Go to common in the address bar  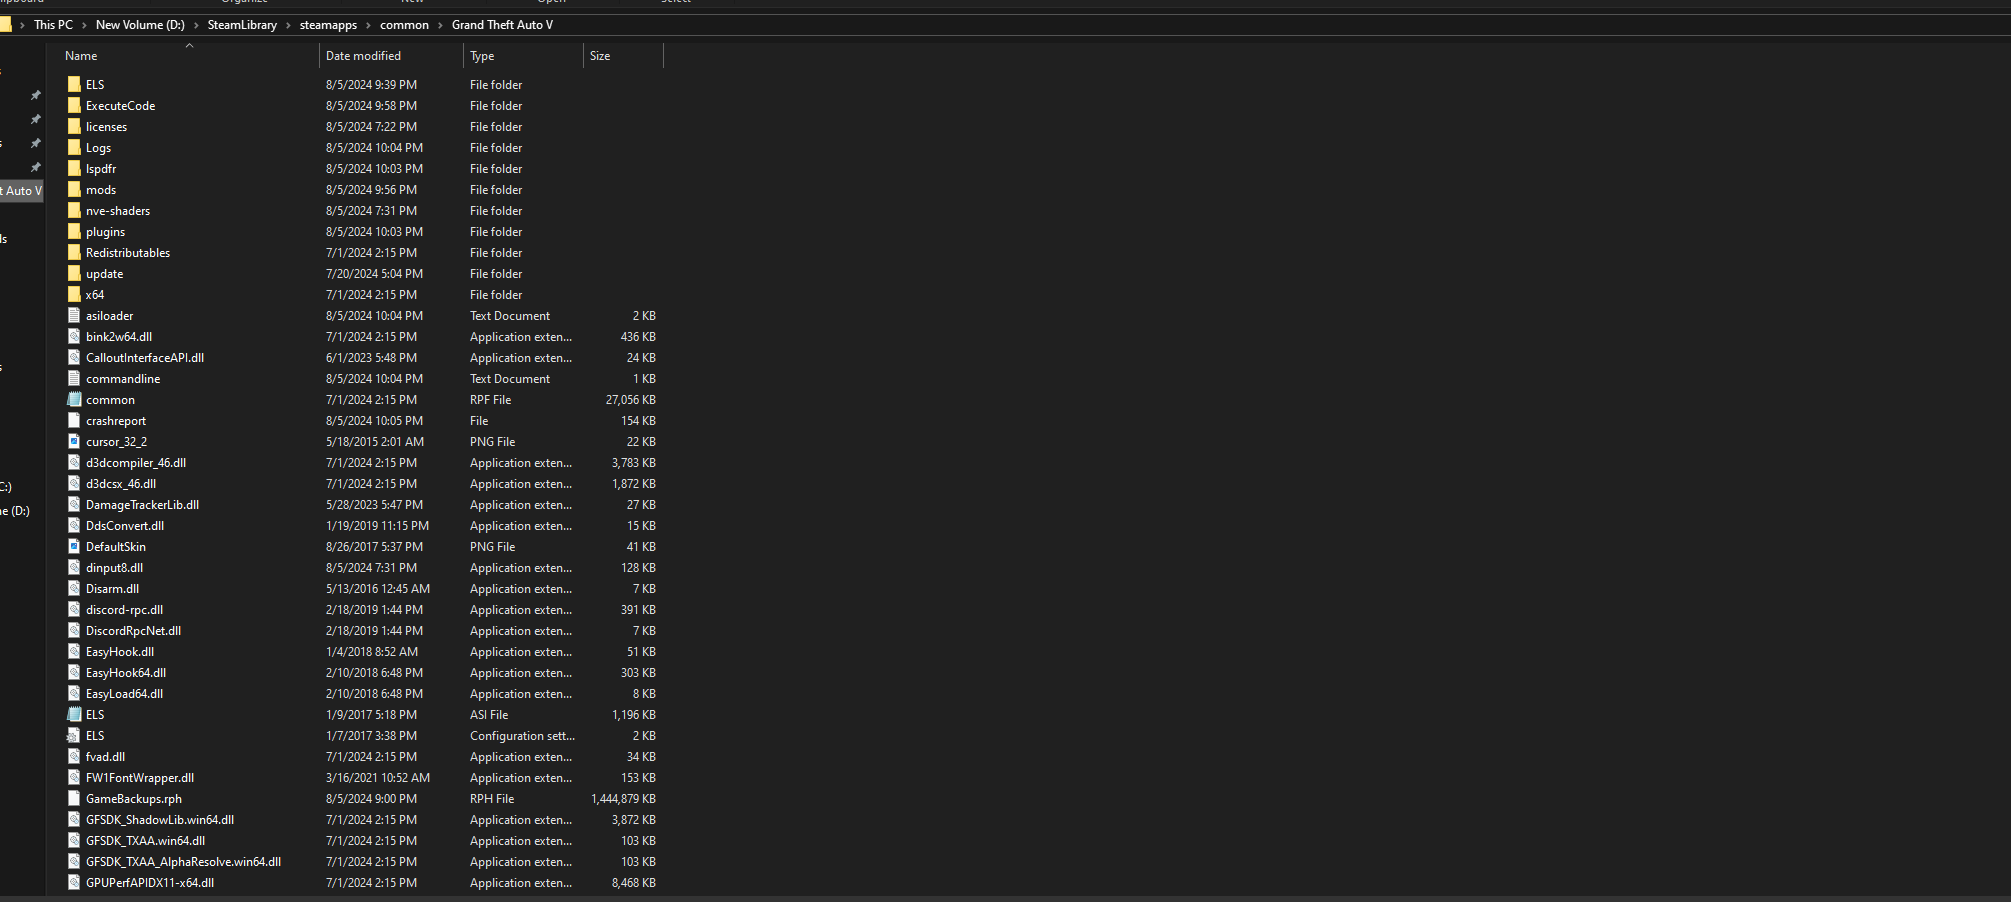click(404, 25)
